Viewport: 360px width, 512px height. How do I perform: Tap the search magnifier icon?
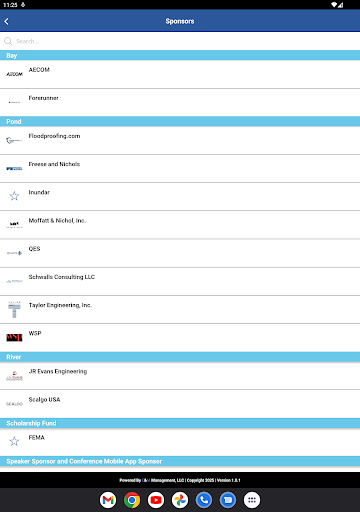pyautogui.click(x=8, y=41)
